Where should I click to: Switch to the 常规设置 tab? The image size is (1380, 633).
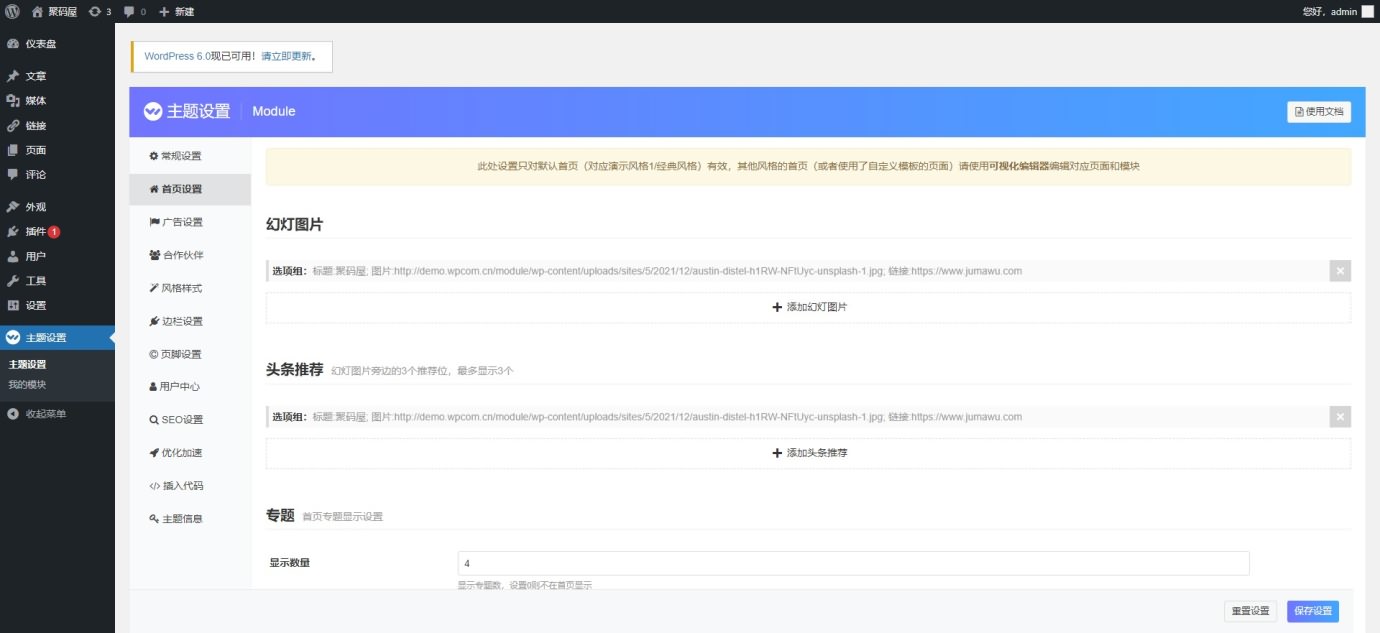180,156
